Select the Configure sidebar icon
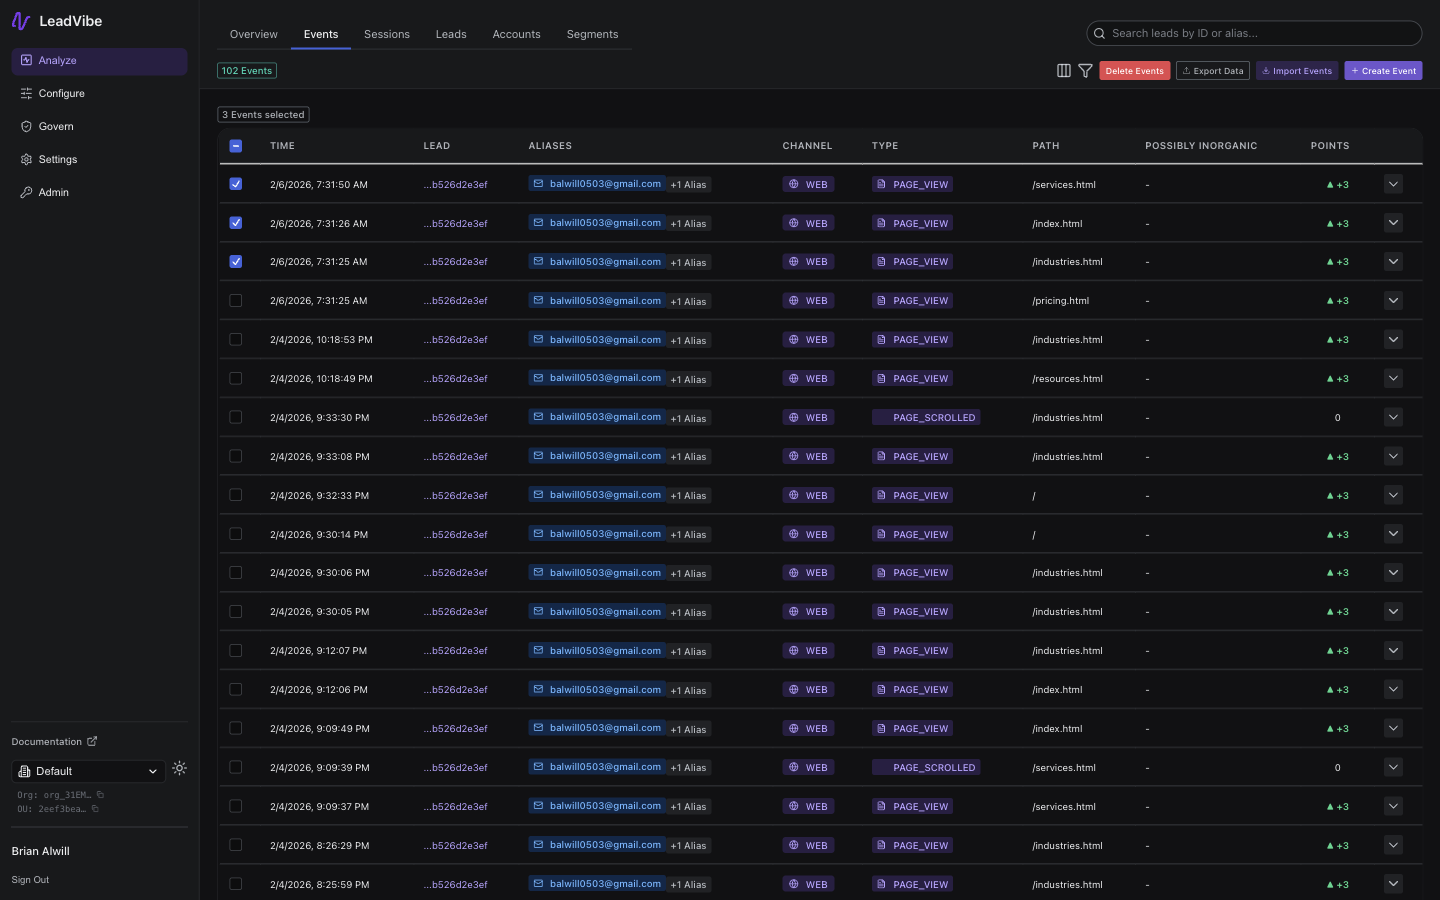This screenshot has width=1440, height=900. click(x=25, y=93)
